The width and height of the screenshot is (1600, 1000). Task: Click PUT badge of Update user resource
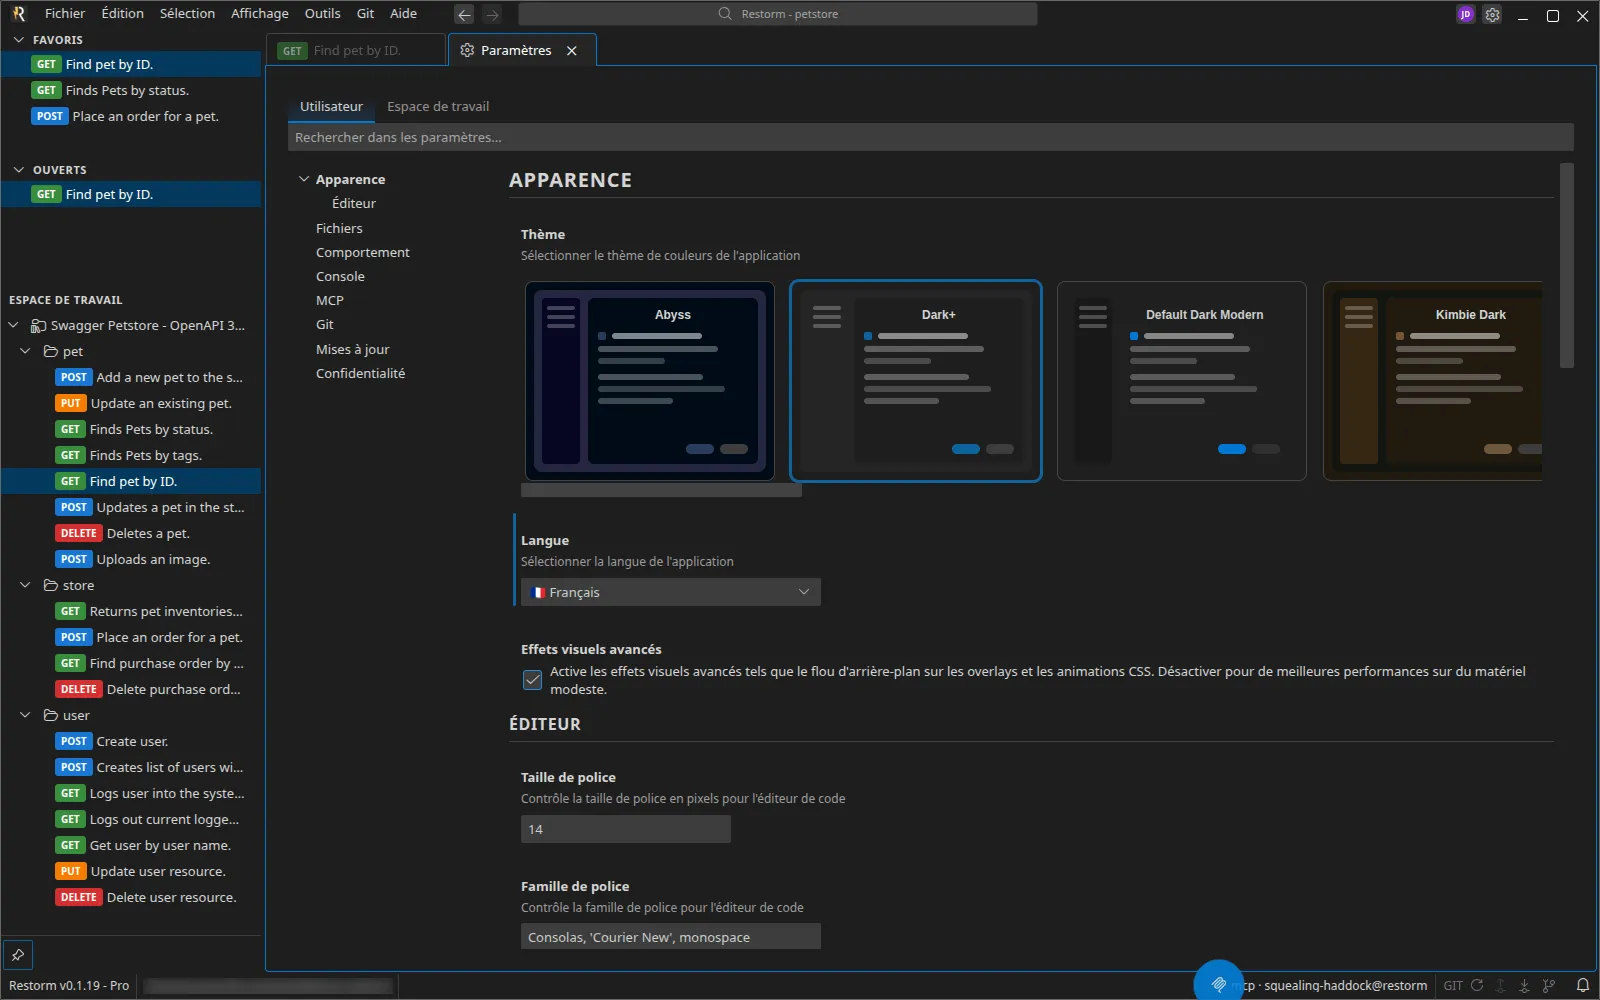[71, 872]
